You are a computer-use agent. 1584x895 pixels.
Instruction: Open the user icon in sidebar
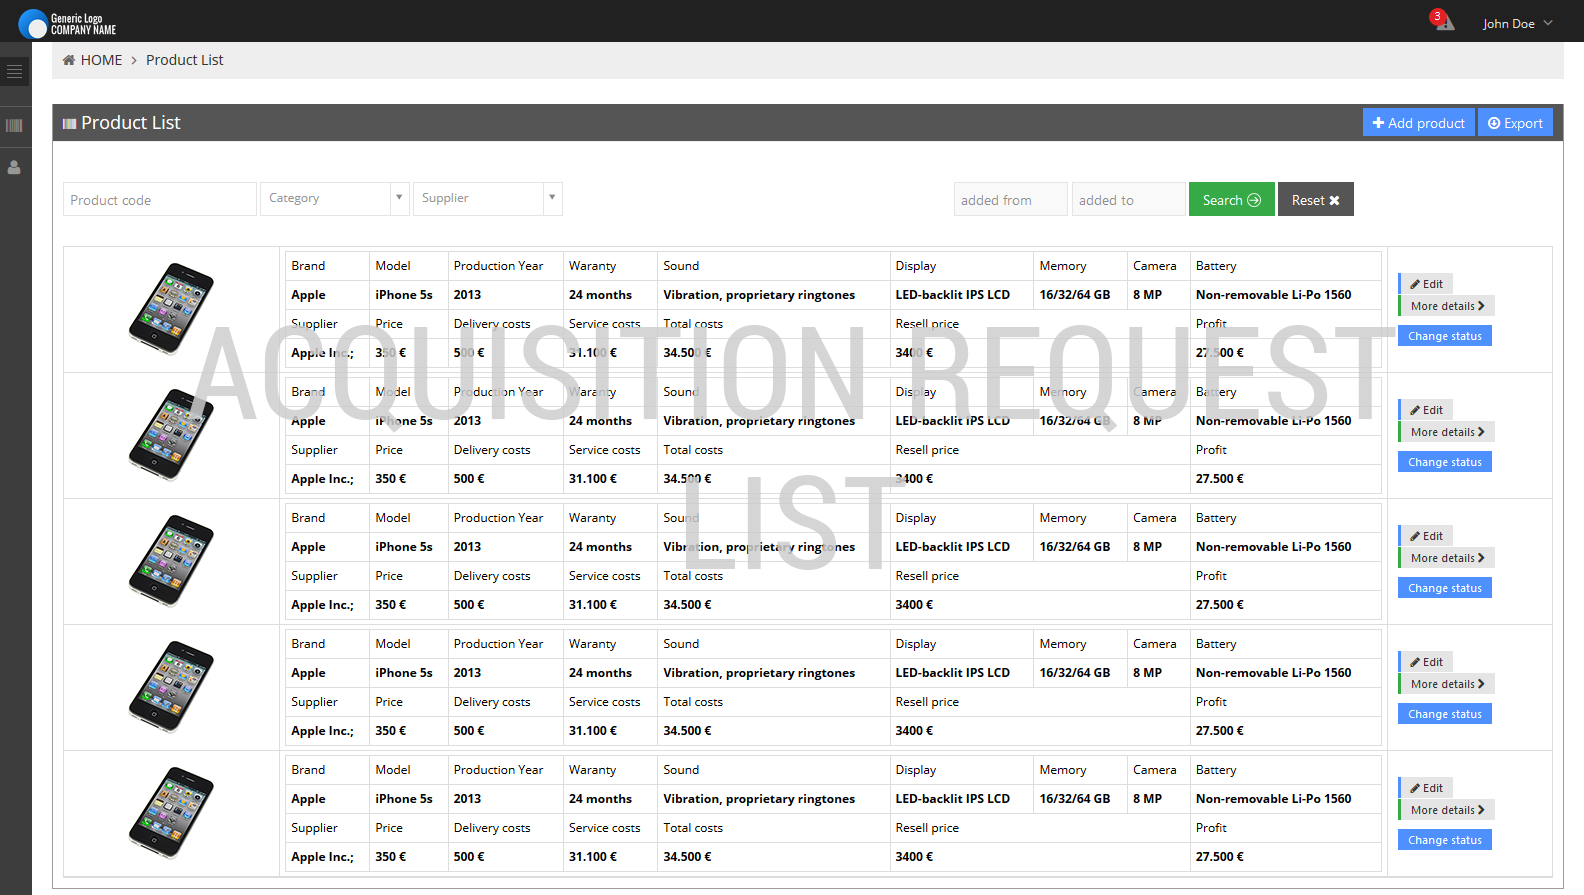(x=14, y=167)
